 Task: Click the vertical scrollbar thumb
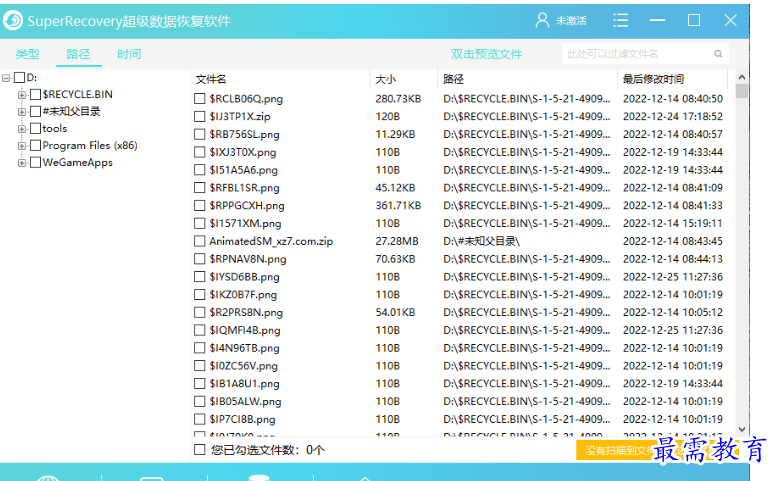pyautogui.click(x=741, y=91)
